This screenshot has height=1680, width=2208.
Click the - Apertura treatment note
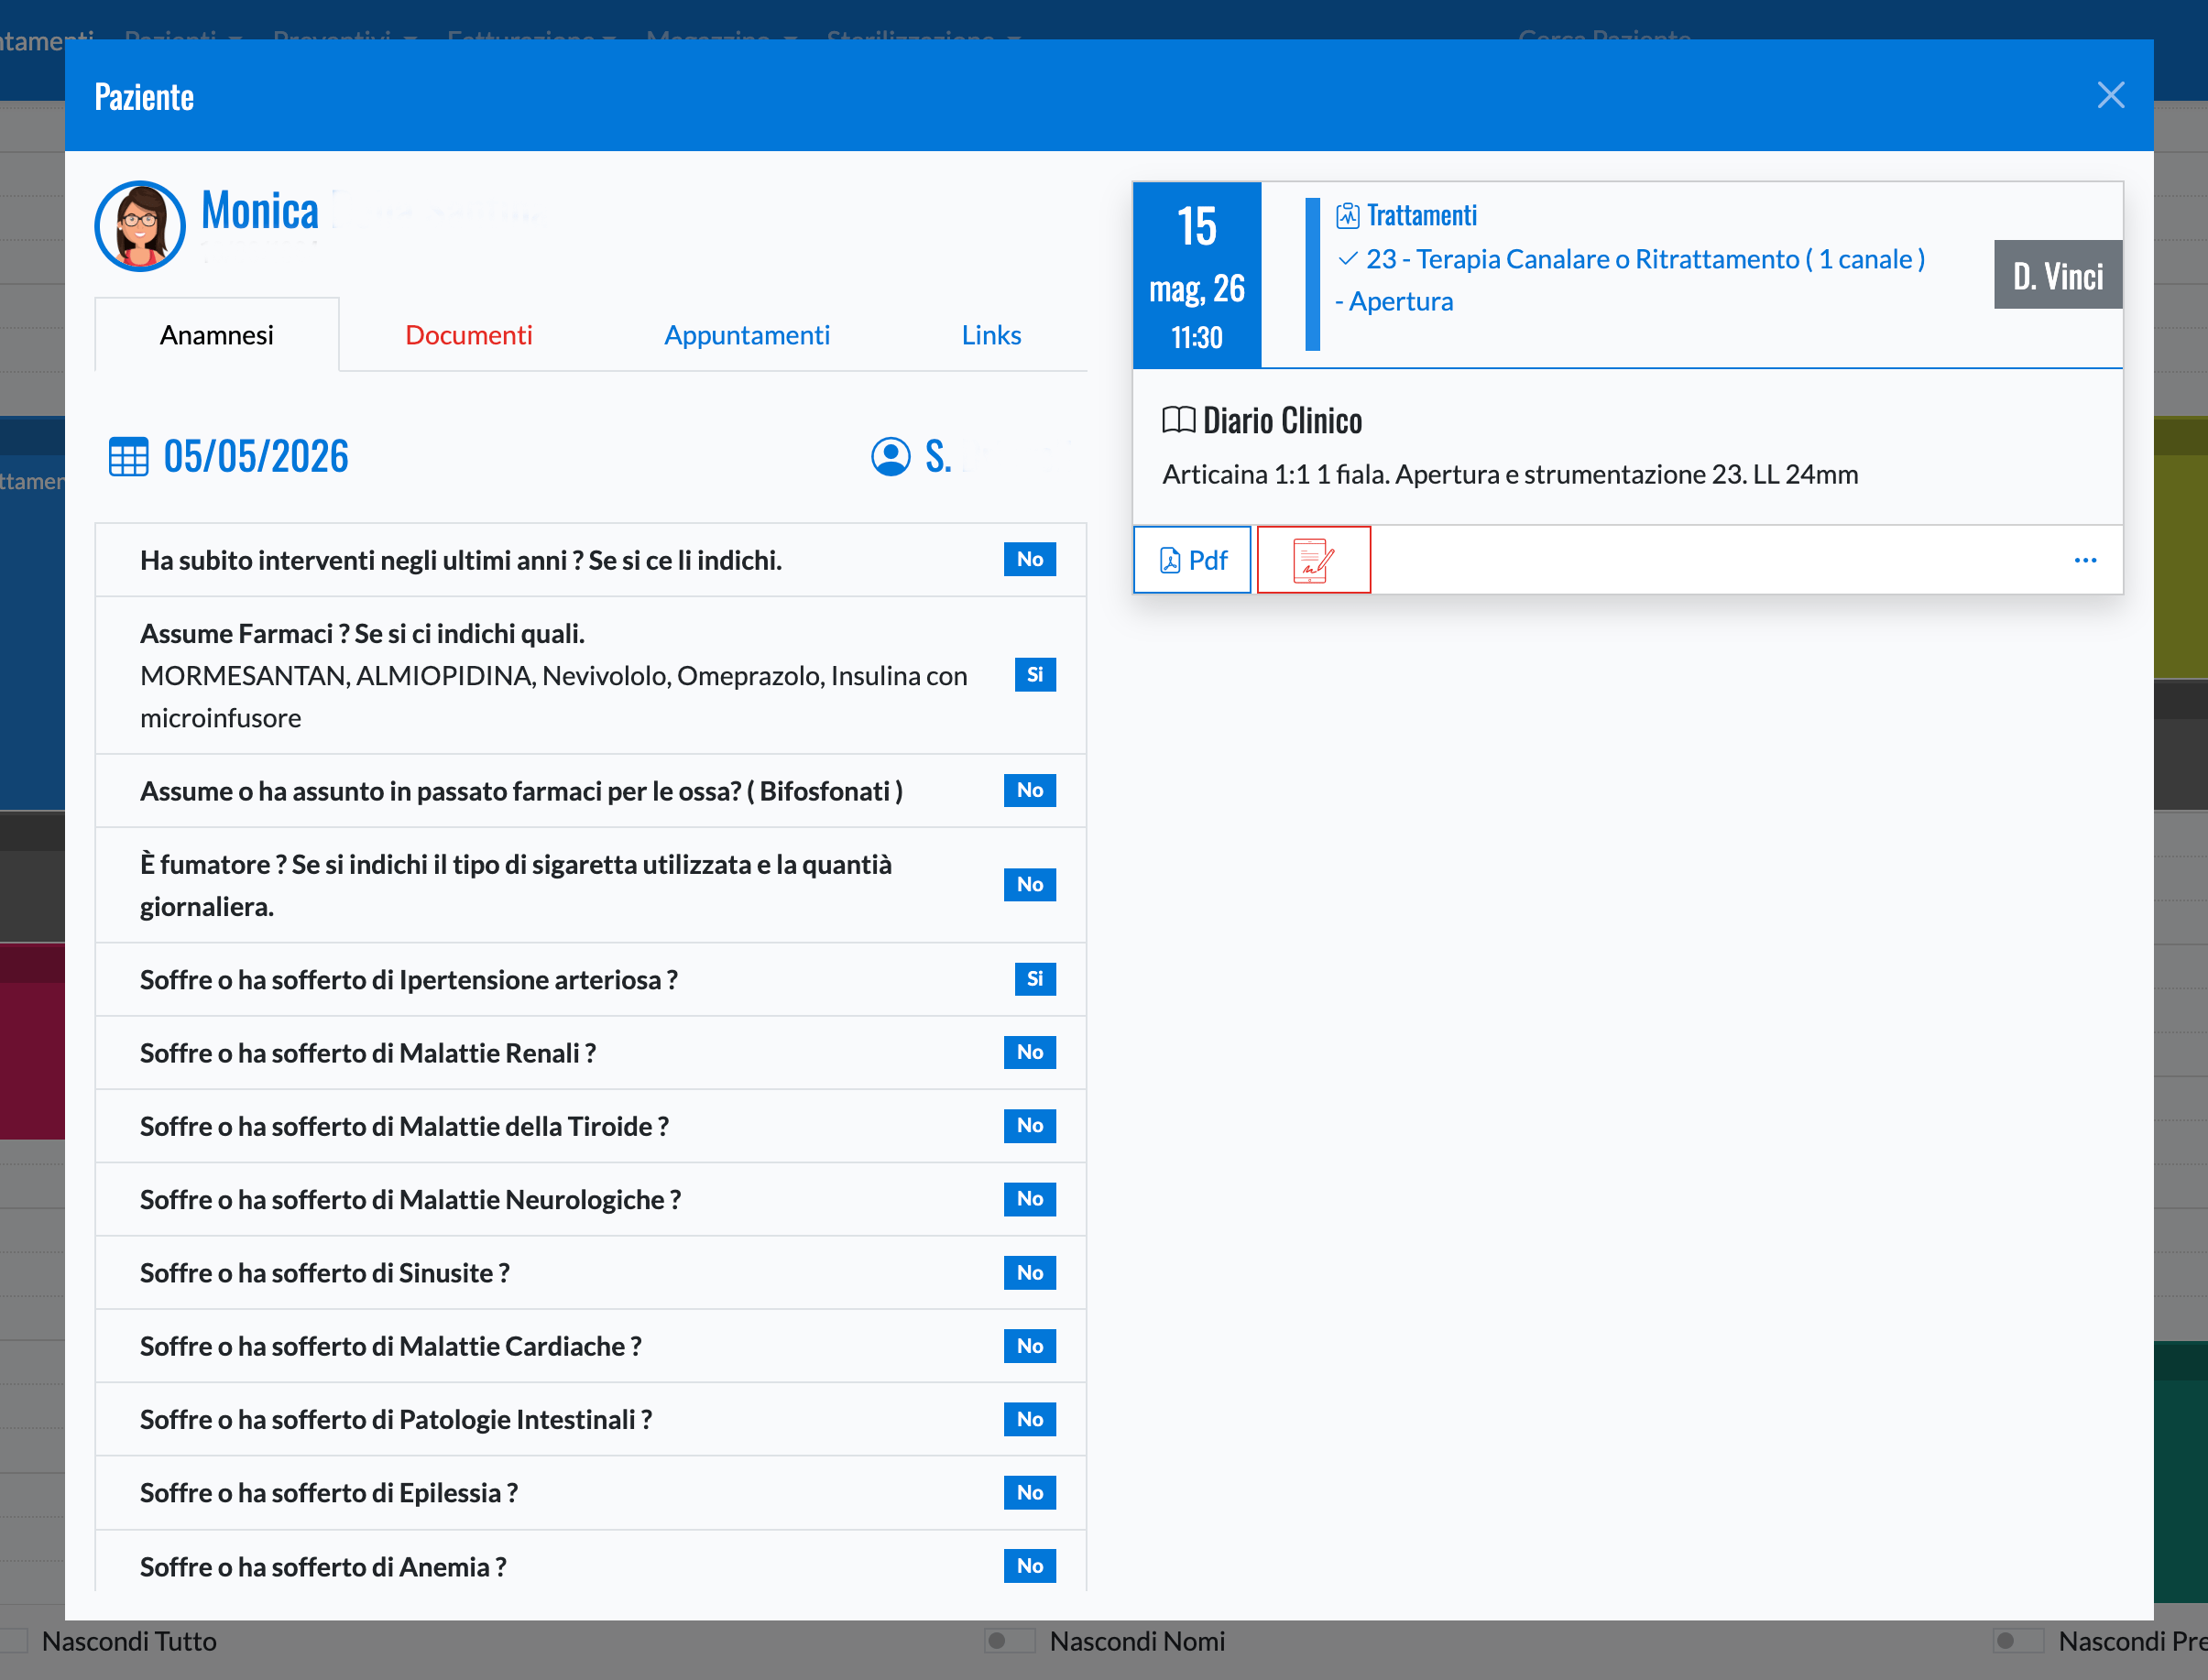tap(1394, 301)
